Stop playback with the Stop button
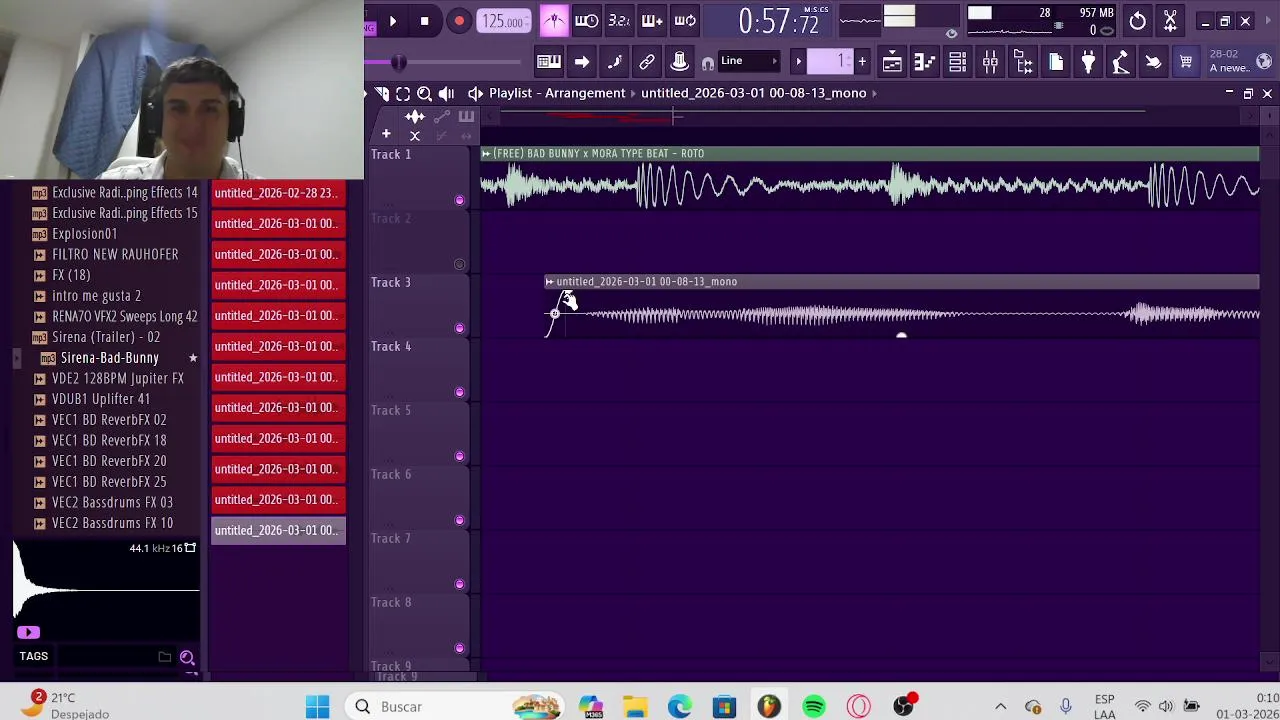 click(x=424, y=20)
